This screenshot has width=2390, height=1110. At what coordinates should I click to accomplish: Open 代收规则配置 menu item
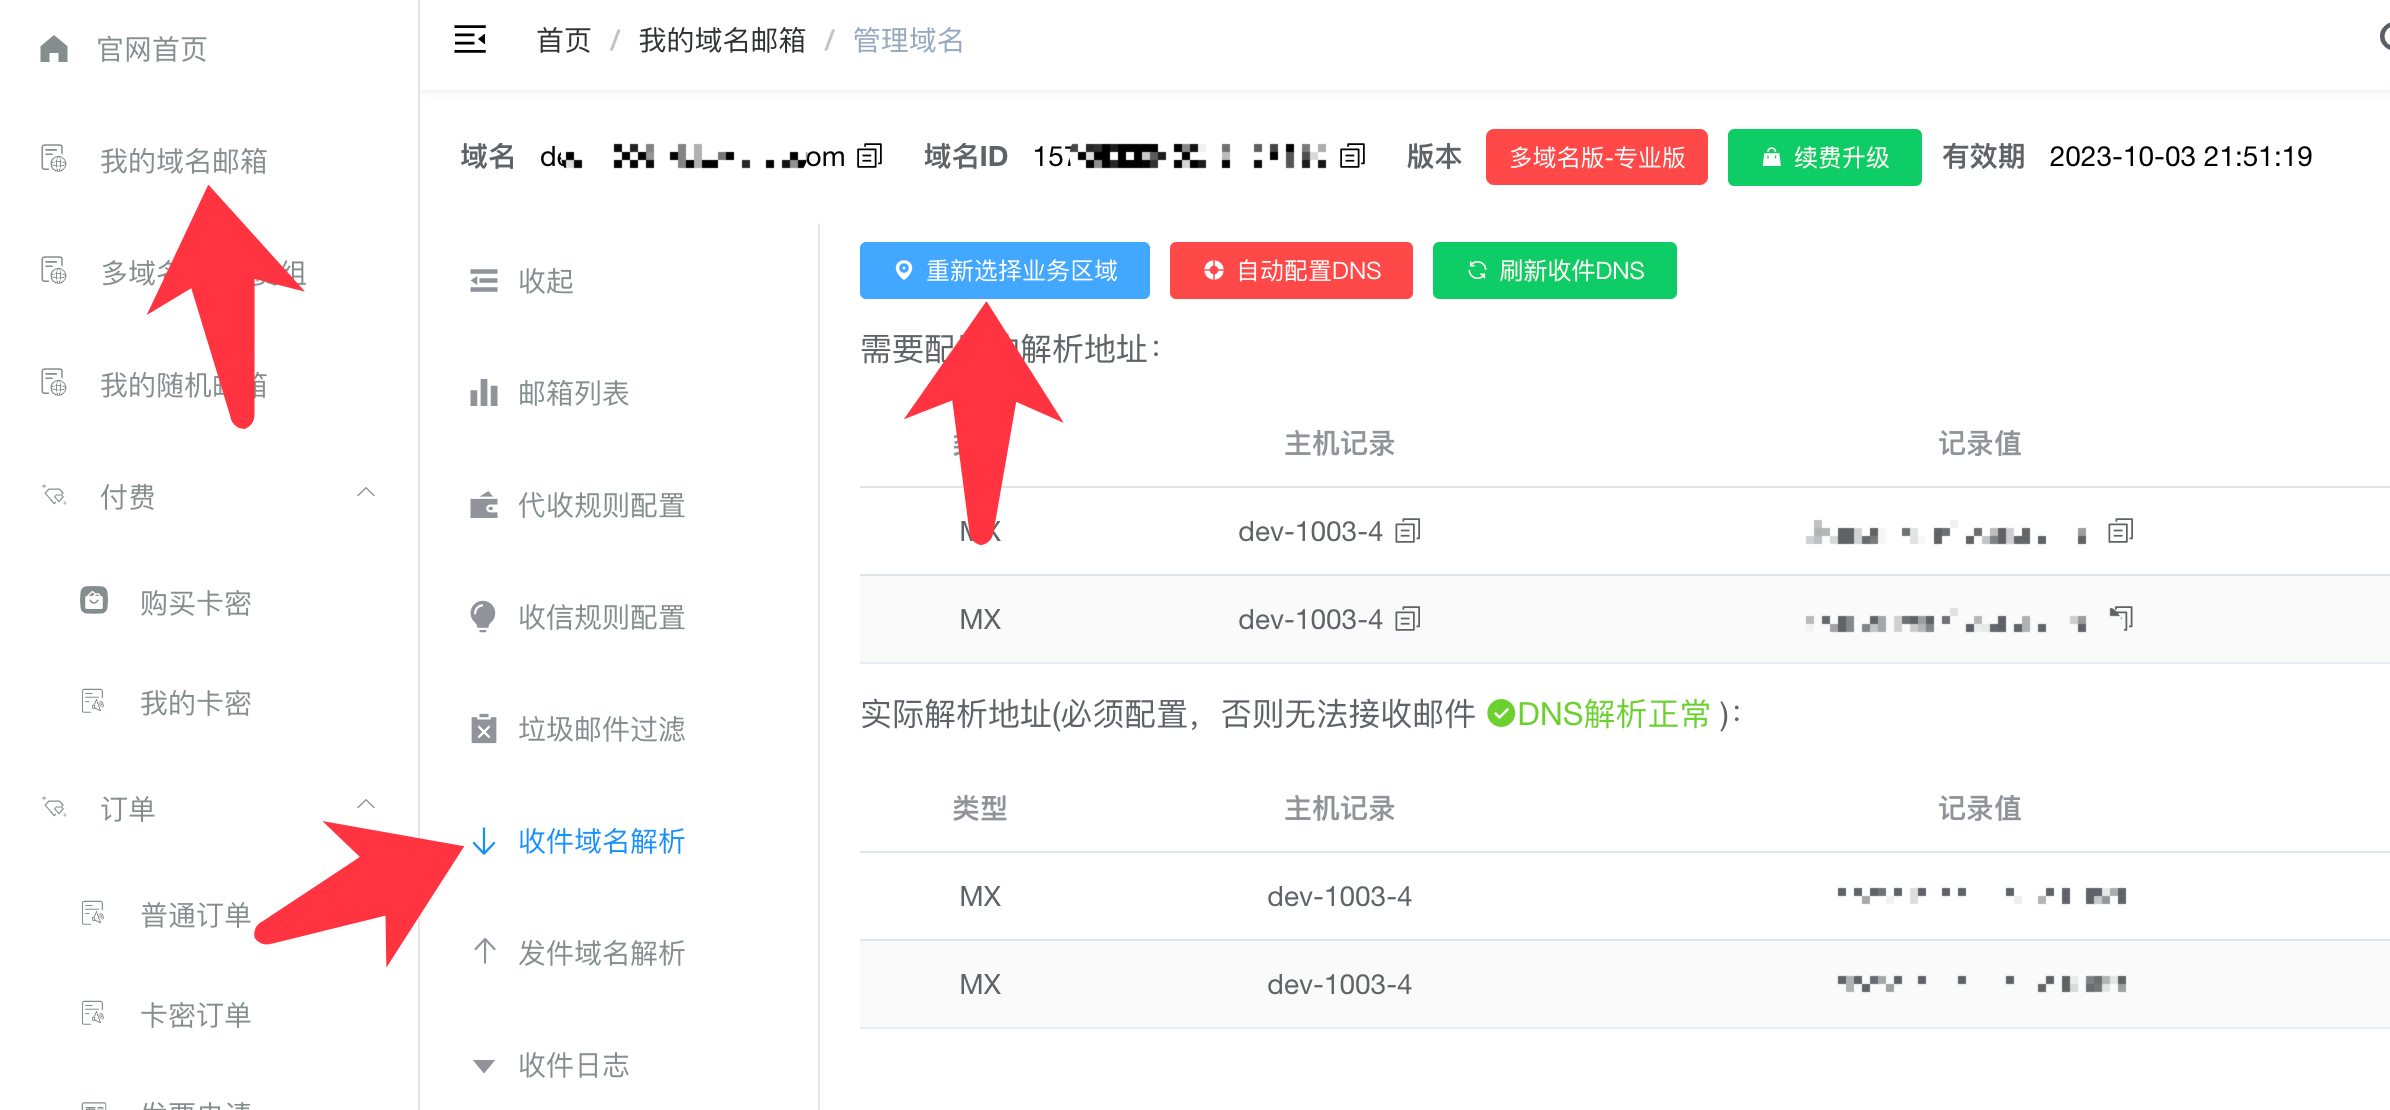coord(602,506)
